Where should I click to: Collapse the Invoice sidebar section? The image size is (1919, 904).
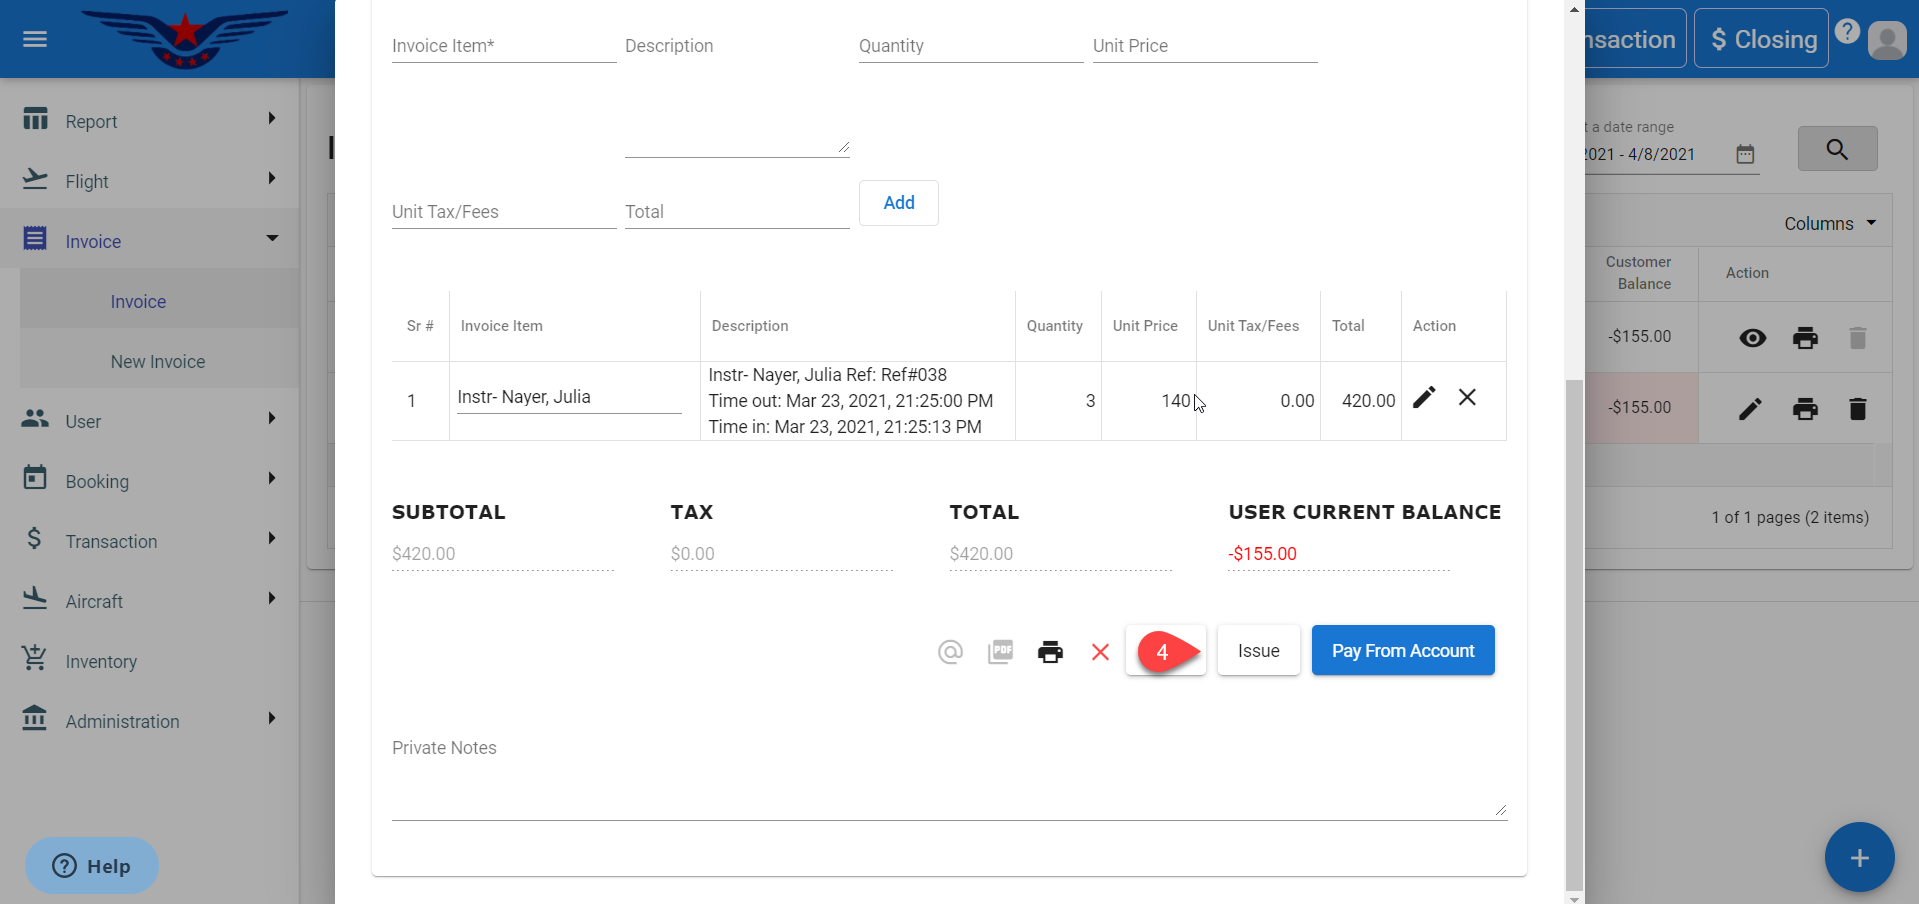150,241
